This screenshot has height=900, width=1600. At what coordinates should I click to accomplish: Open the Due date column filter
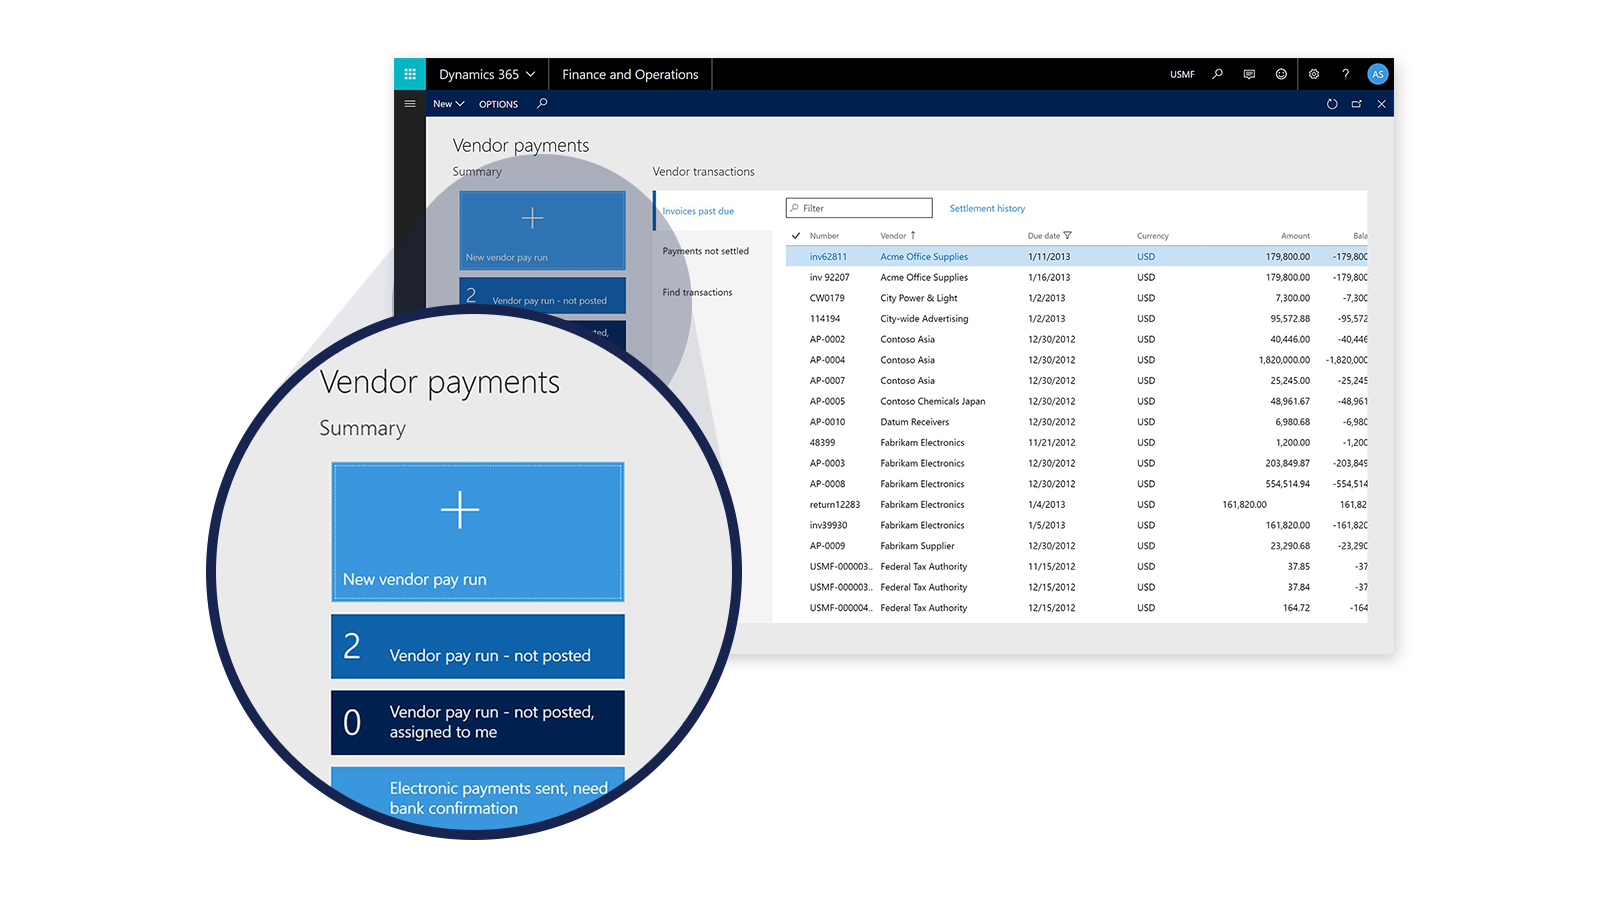pos(1068,236)
